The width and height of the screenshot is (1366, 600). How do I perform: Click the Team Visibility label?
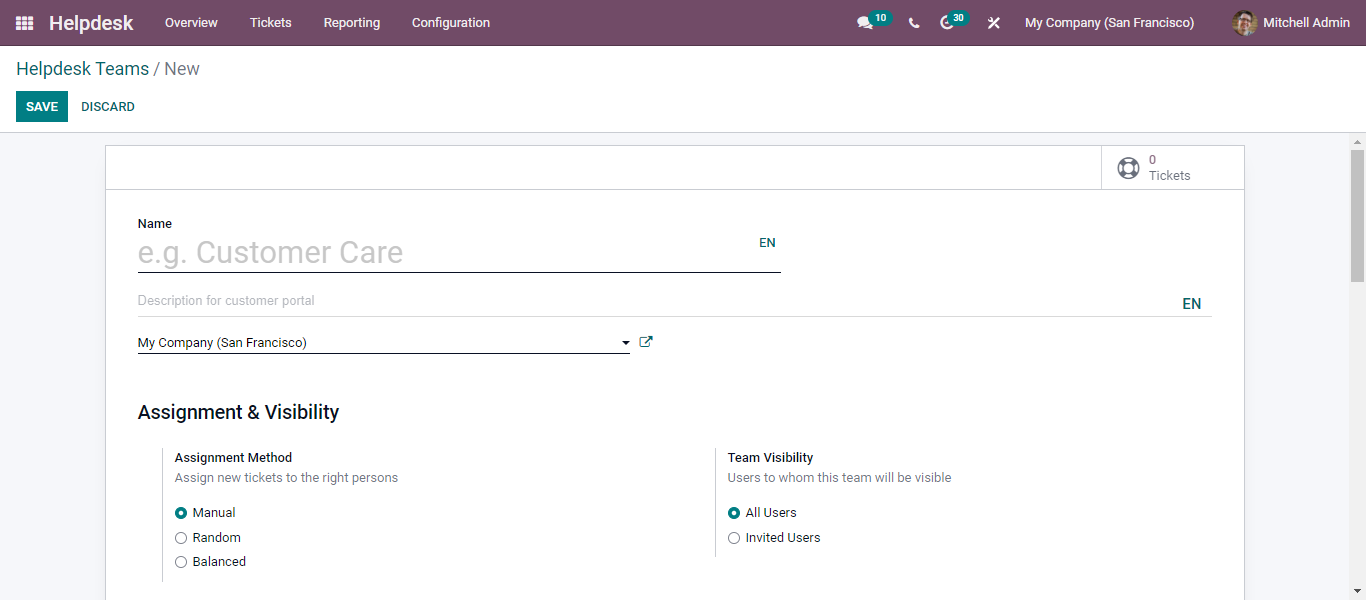770,458
